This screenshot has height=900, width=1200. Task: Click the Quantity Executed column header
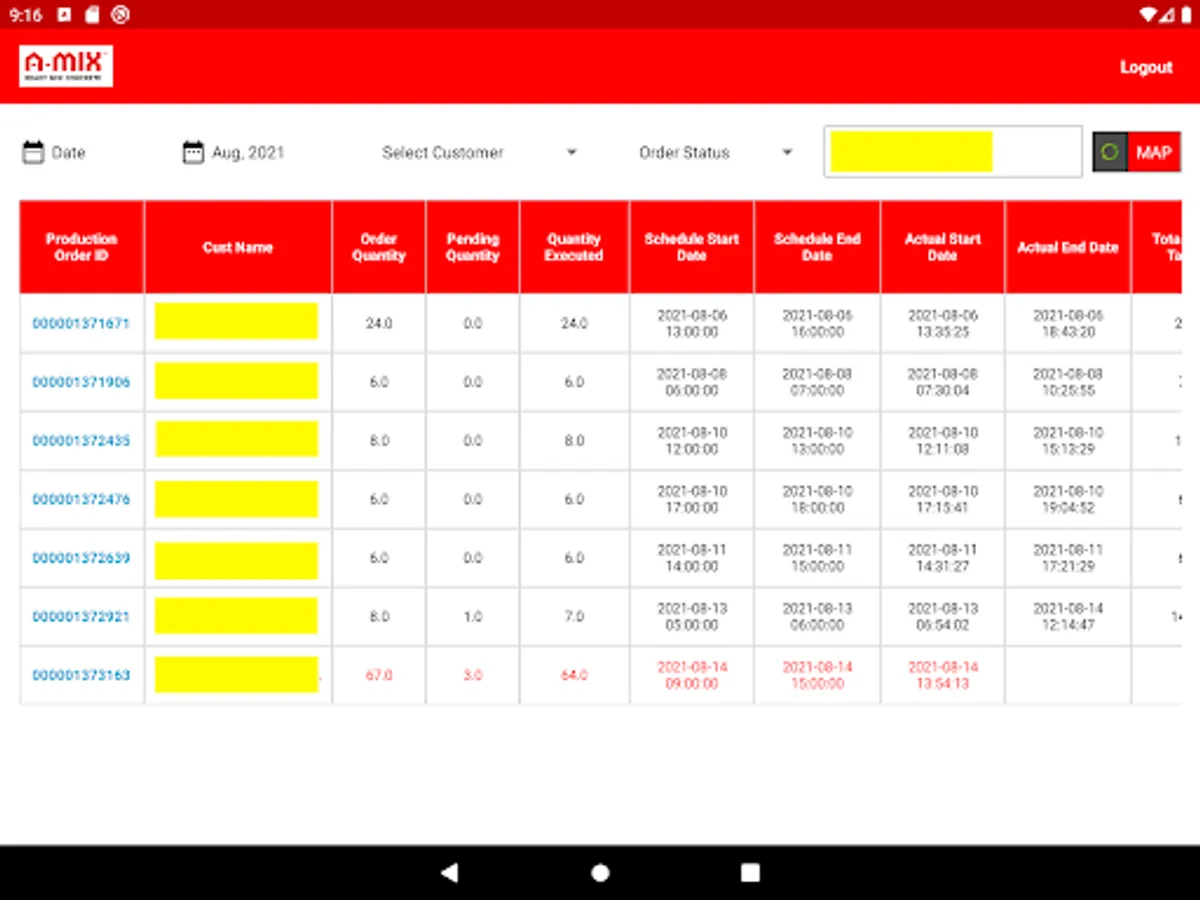pos(574,247)
